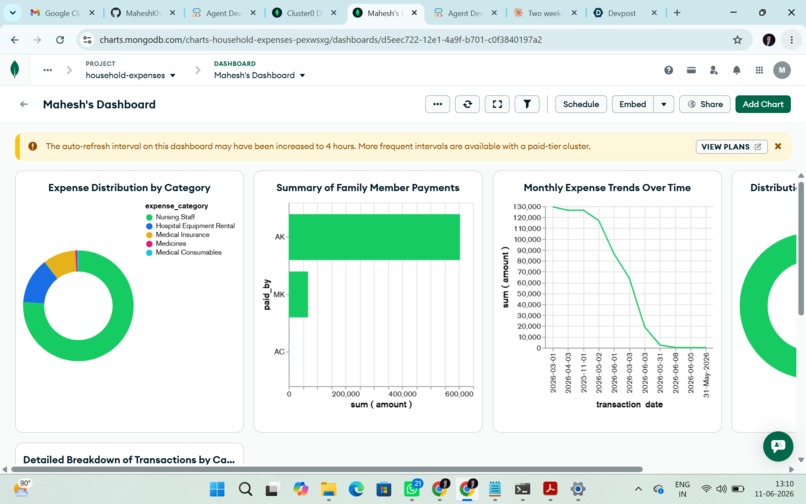Open WhatsApp from taskbar

(x=412, y=489)
